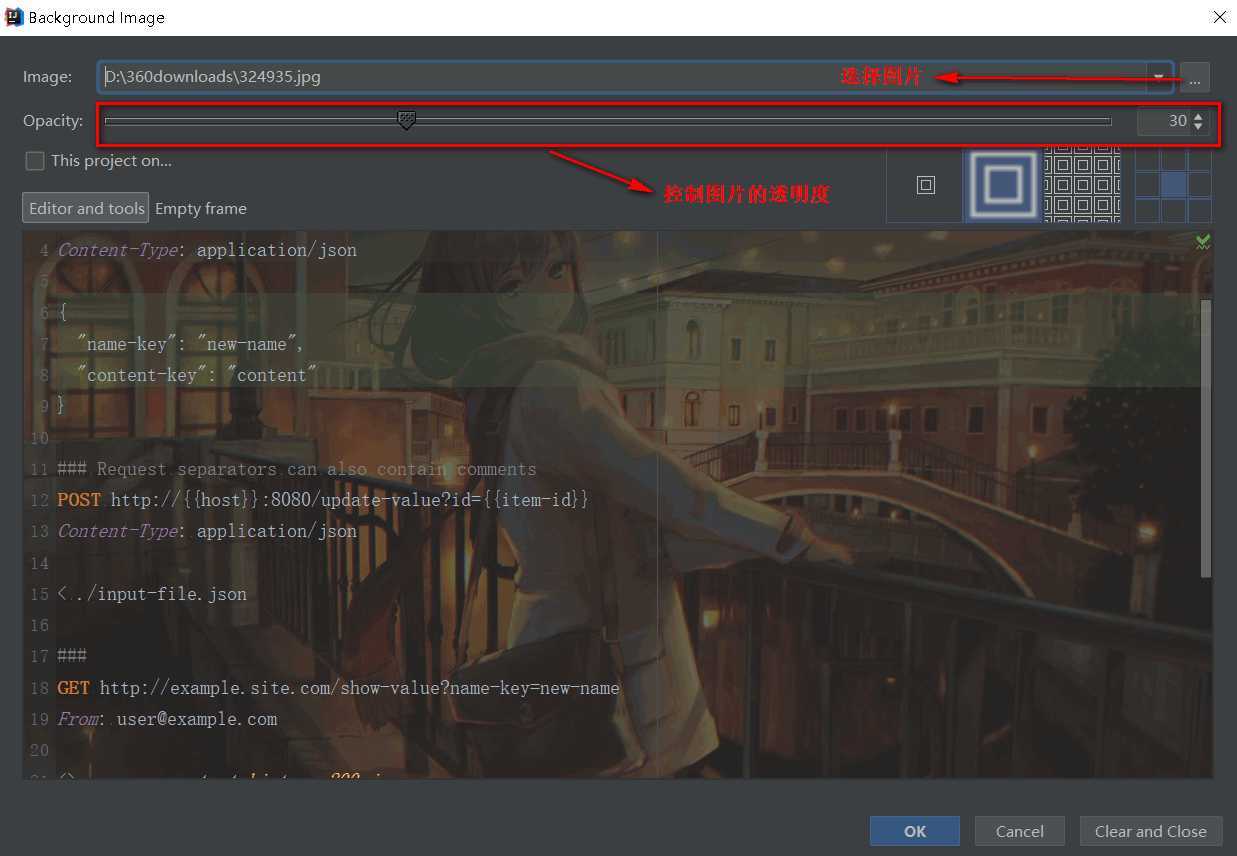Anchor the image to the bottom-right grid cell

click(x=1199, y=210)
